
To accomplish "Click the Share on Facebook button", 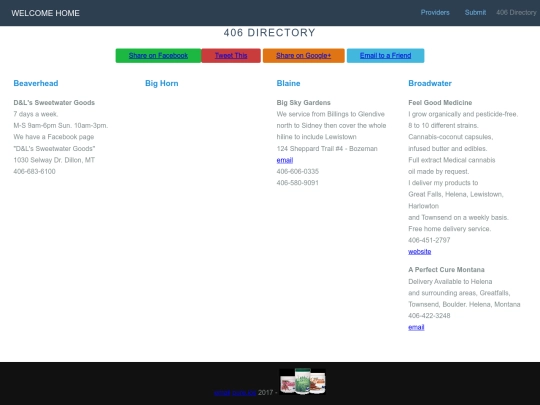I will [158, 55].
